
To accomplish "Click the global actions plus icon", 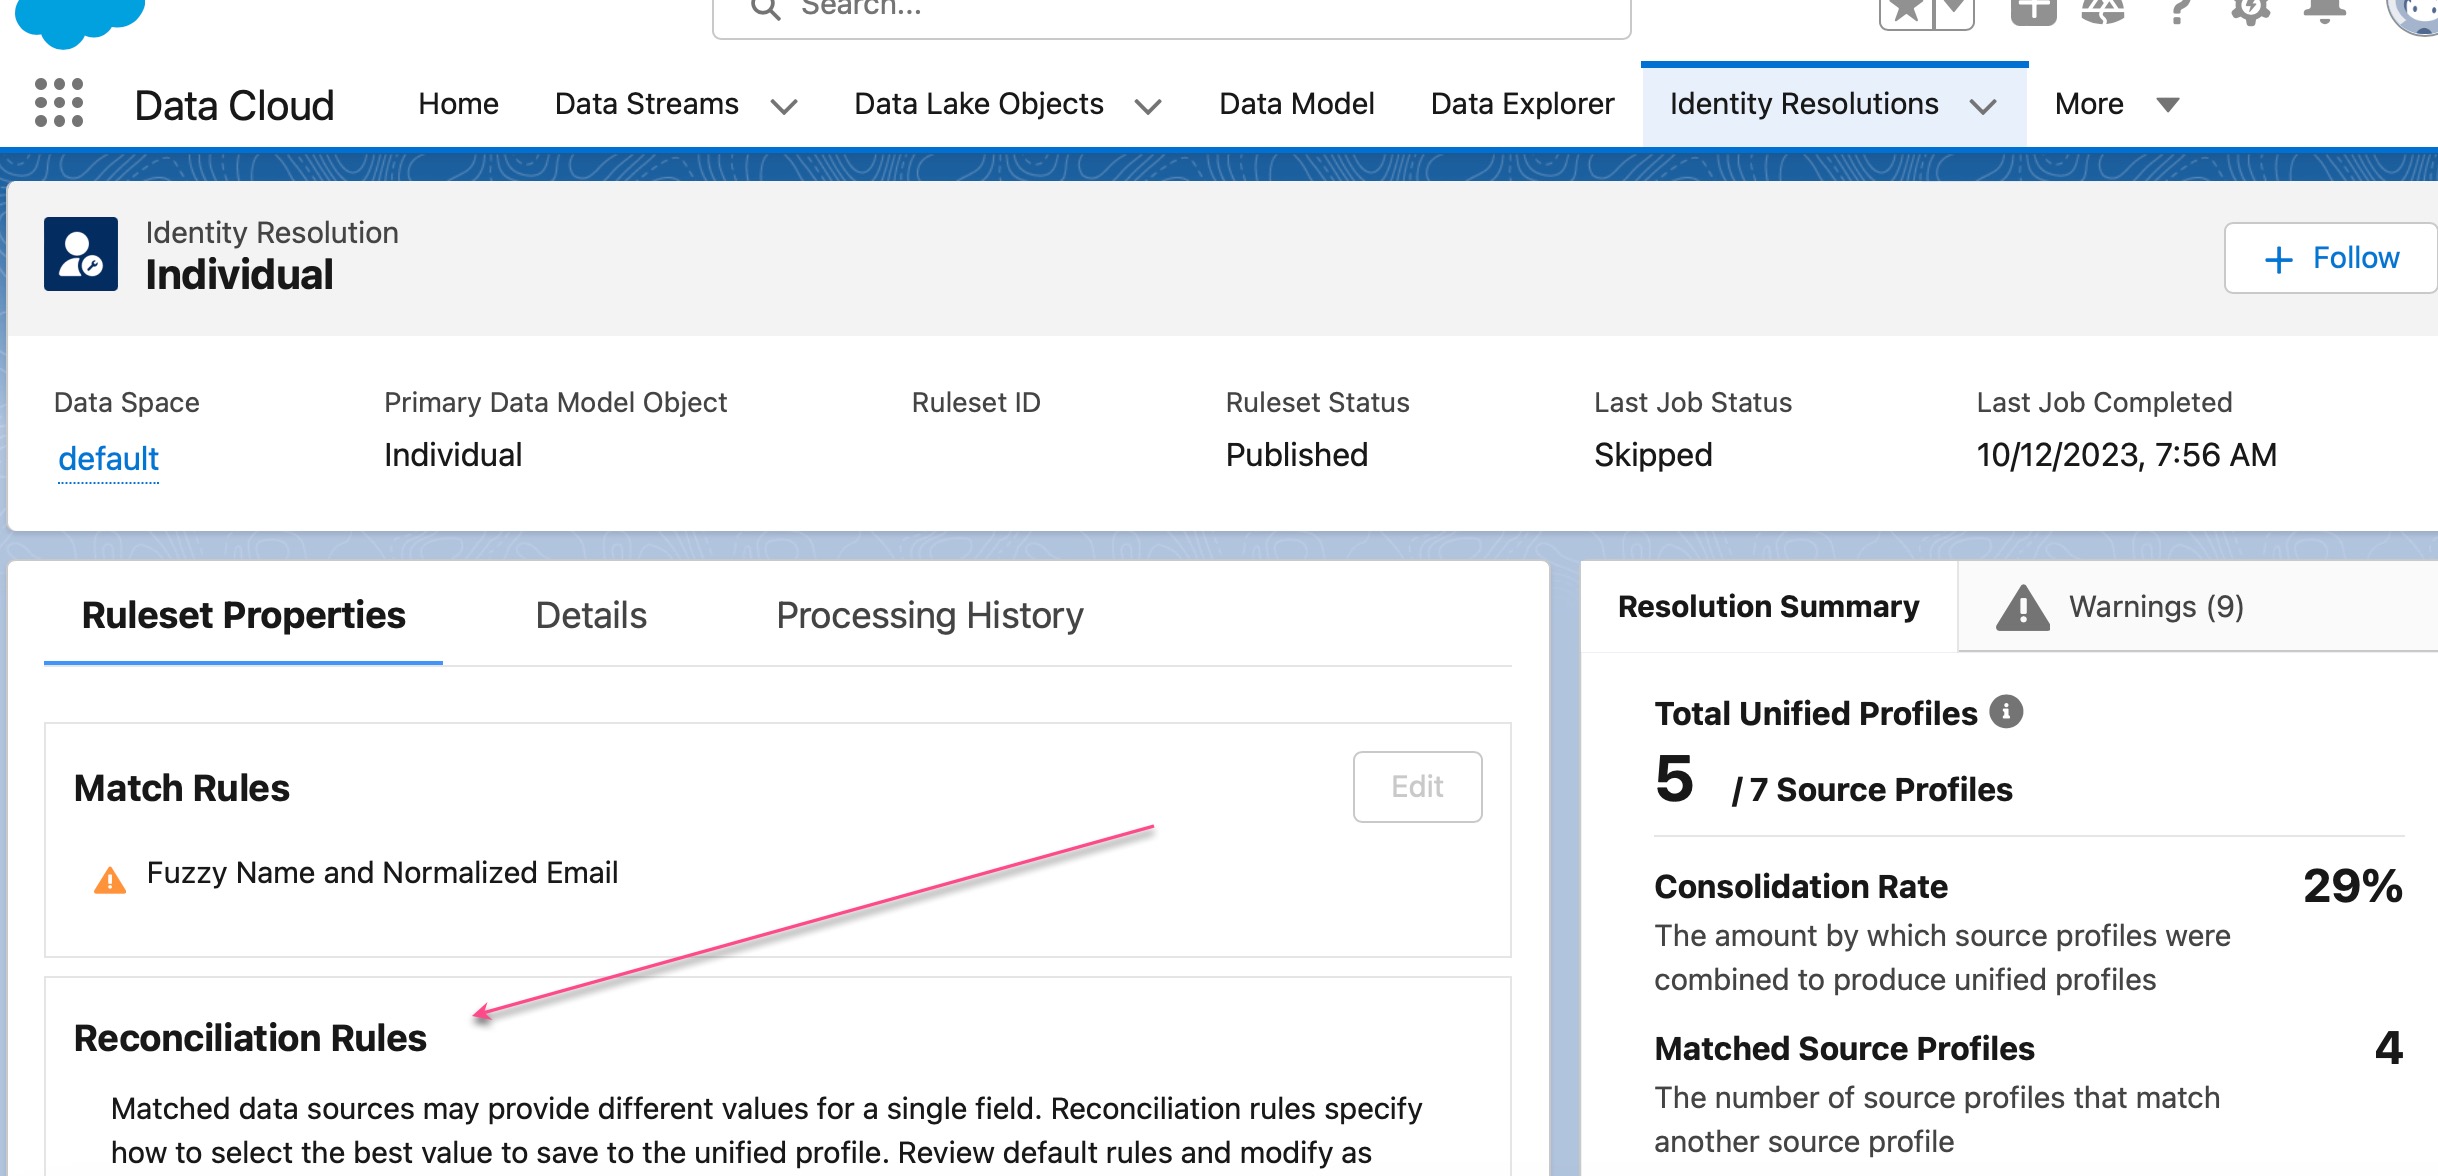I will [2033, 10].
